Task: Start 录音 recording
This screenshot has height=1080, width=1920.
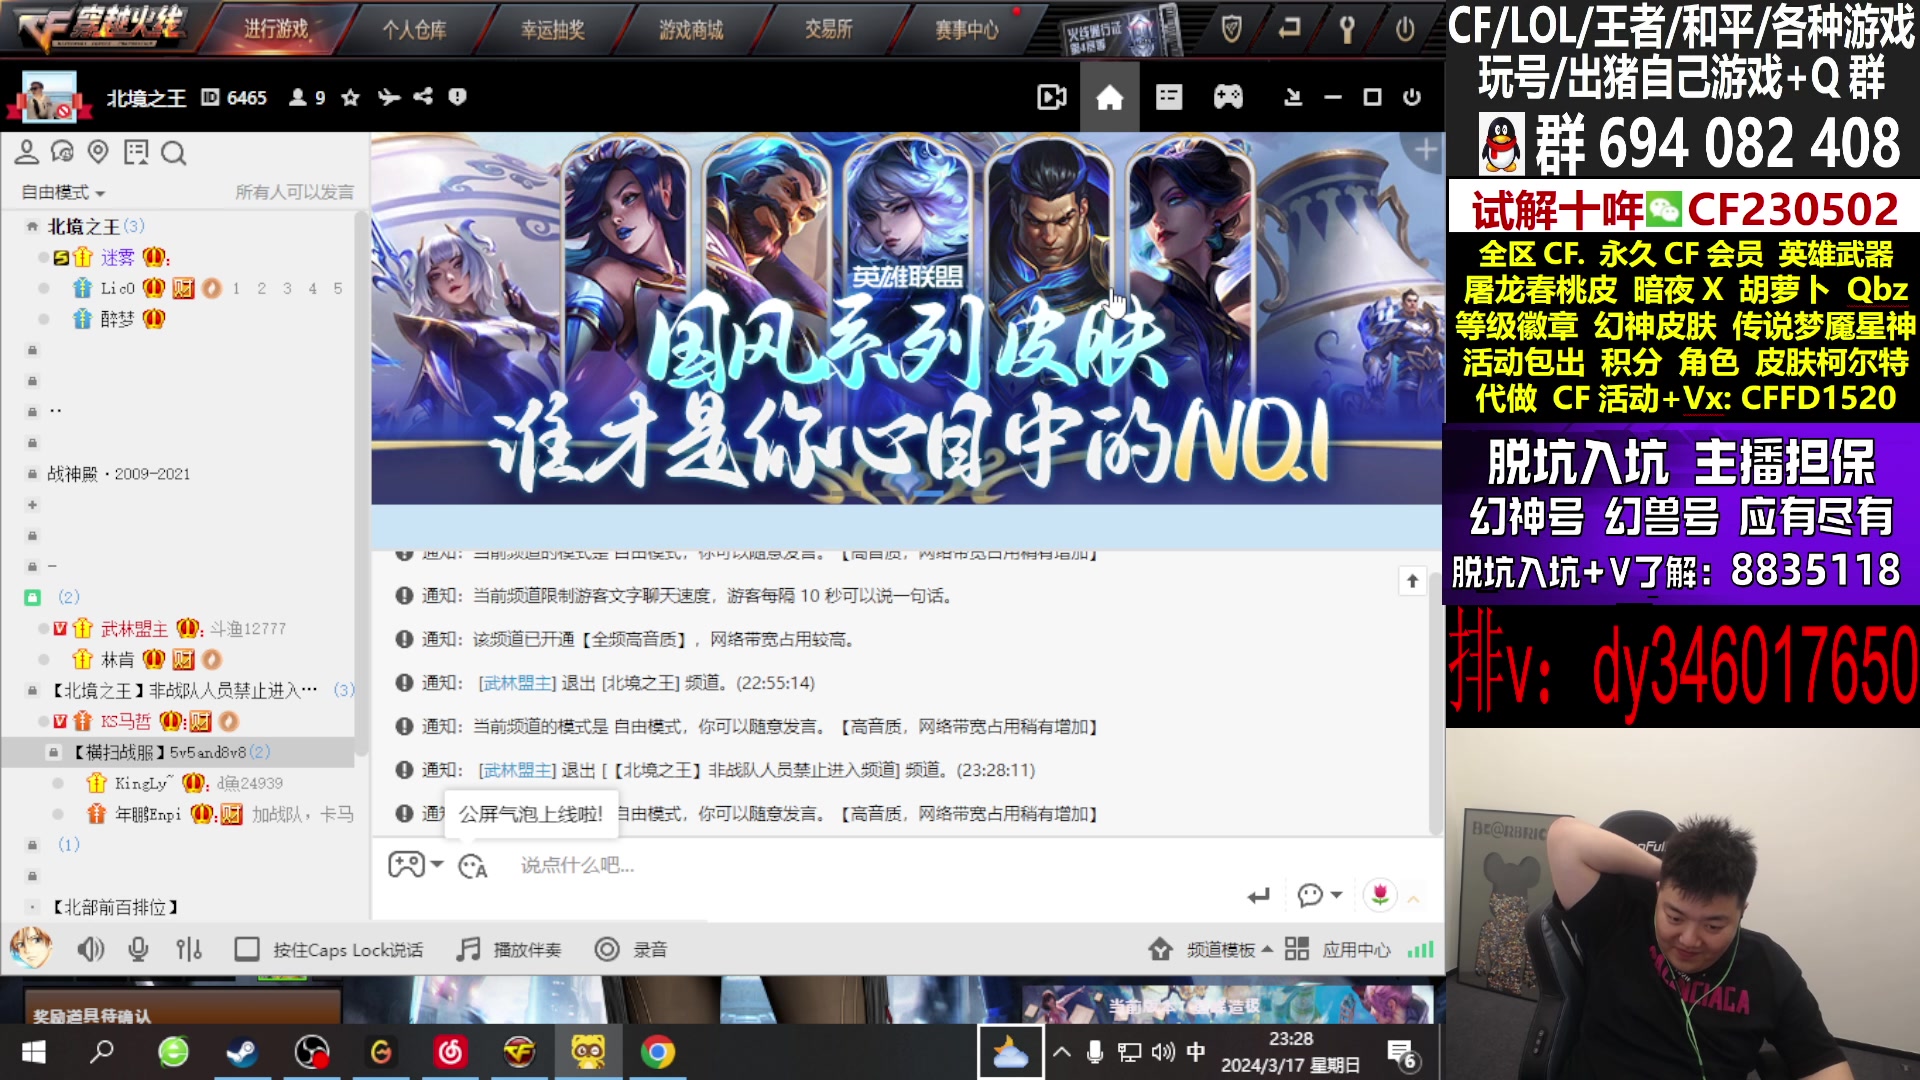Action: (631, 949)
